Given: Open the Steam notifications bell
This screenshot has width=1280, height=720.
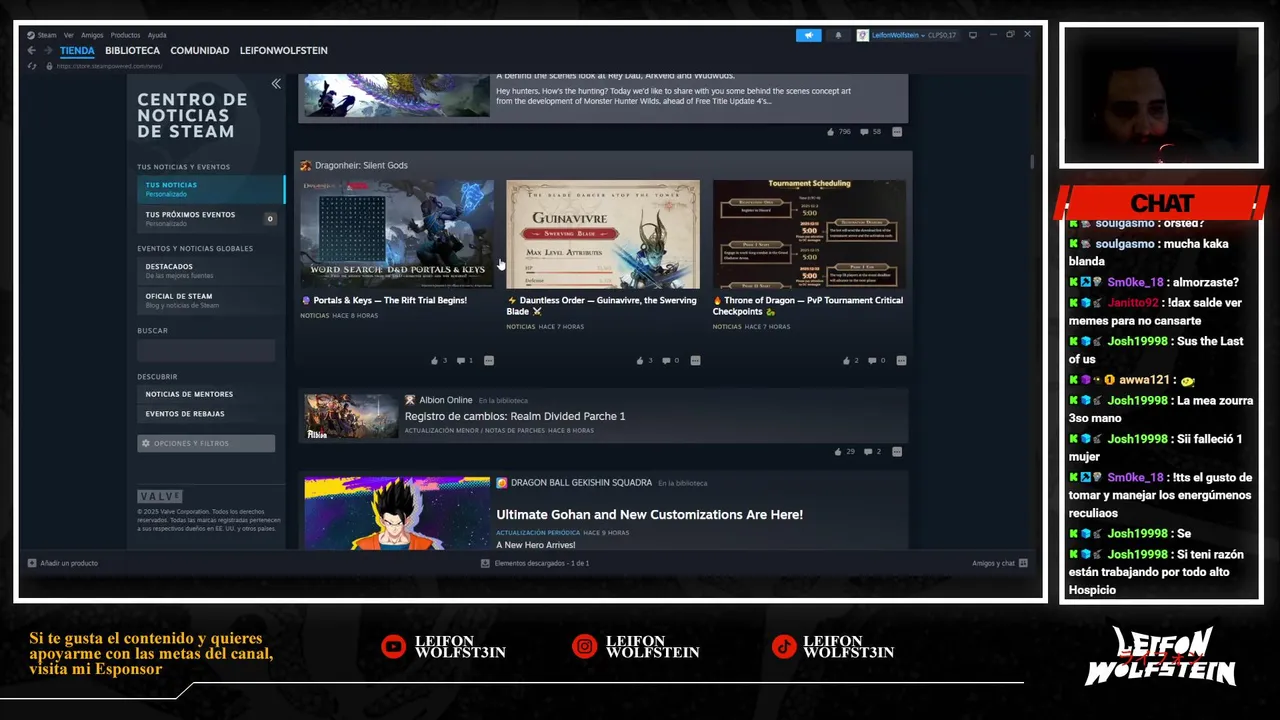Looking at the screenshot, I should coord(838,35).
